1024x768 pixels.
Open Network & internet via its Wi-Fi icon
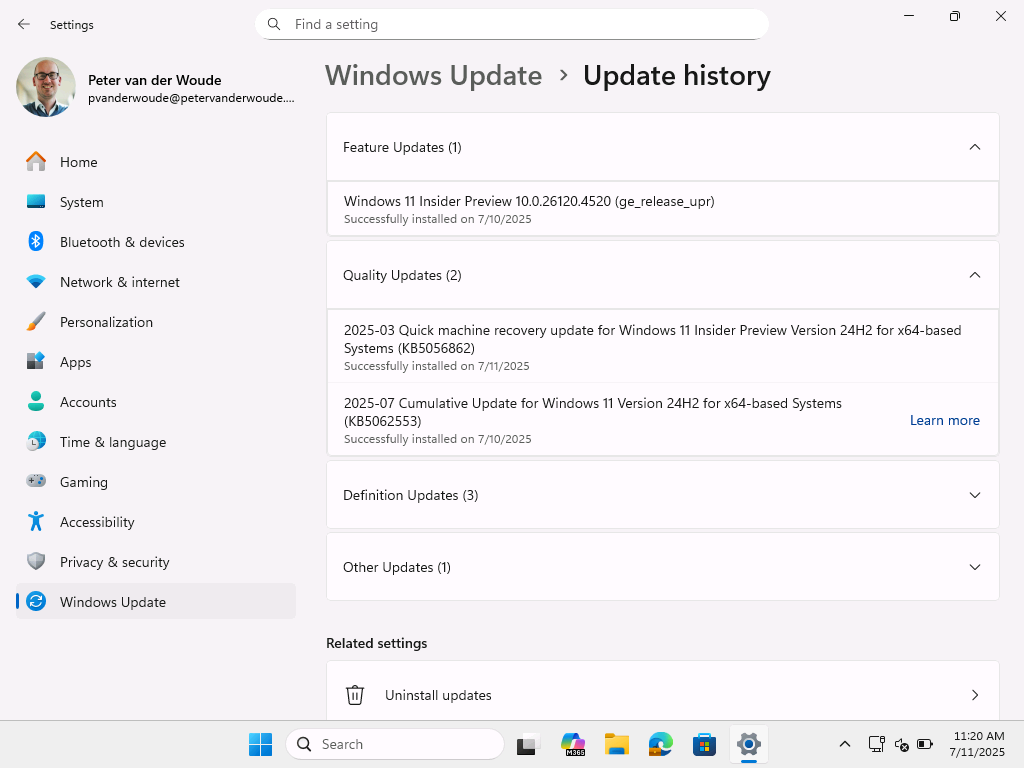[x=36, y=282]
